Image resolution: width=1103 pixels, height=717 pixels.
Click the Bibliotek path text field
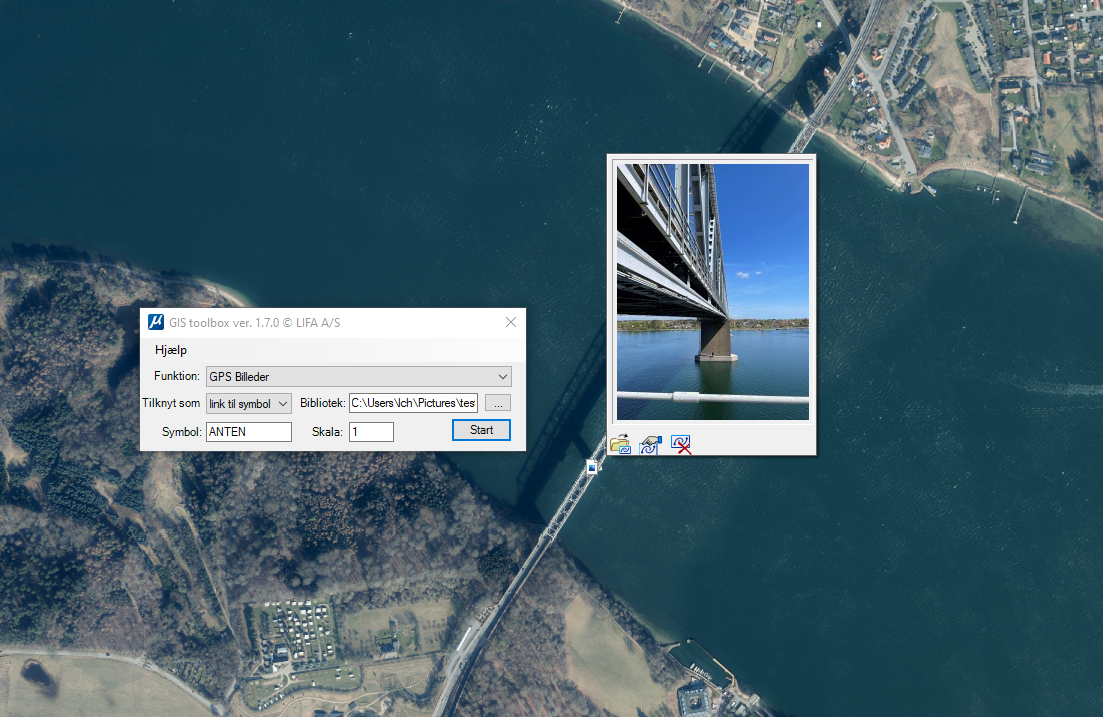pyautogui.click(x=412, y=403)
